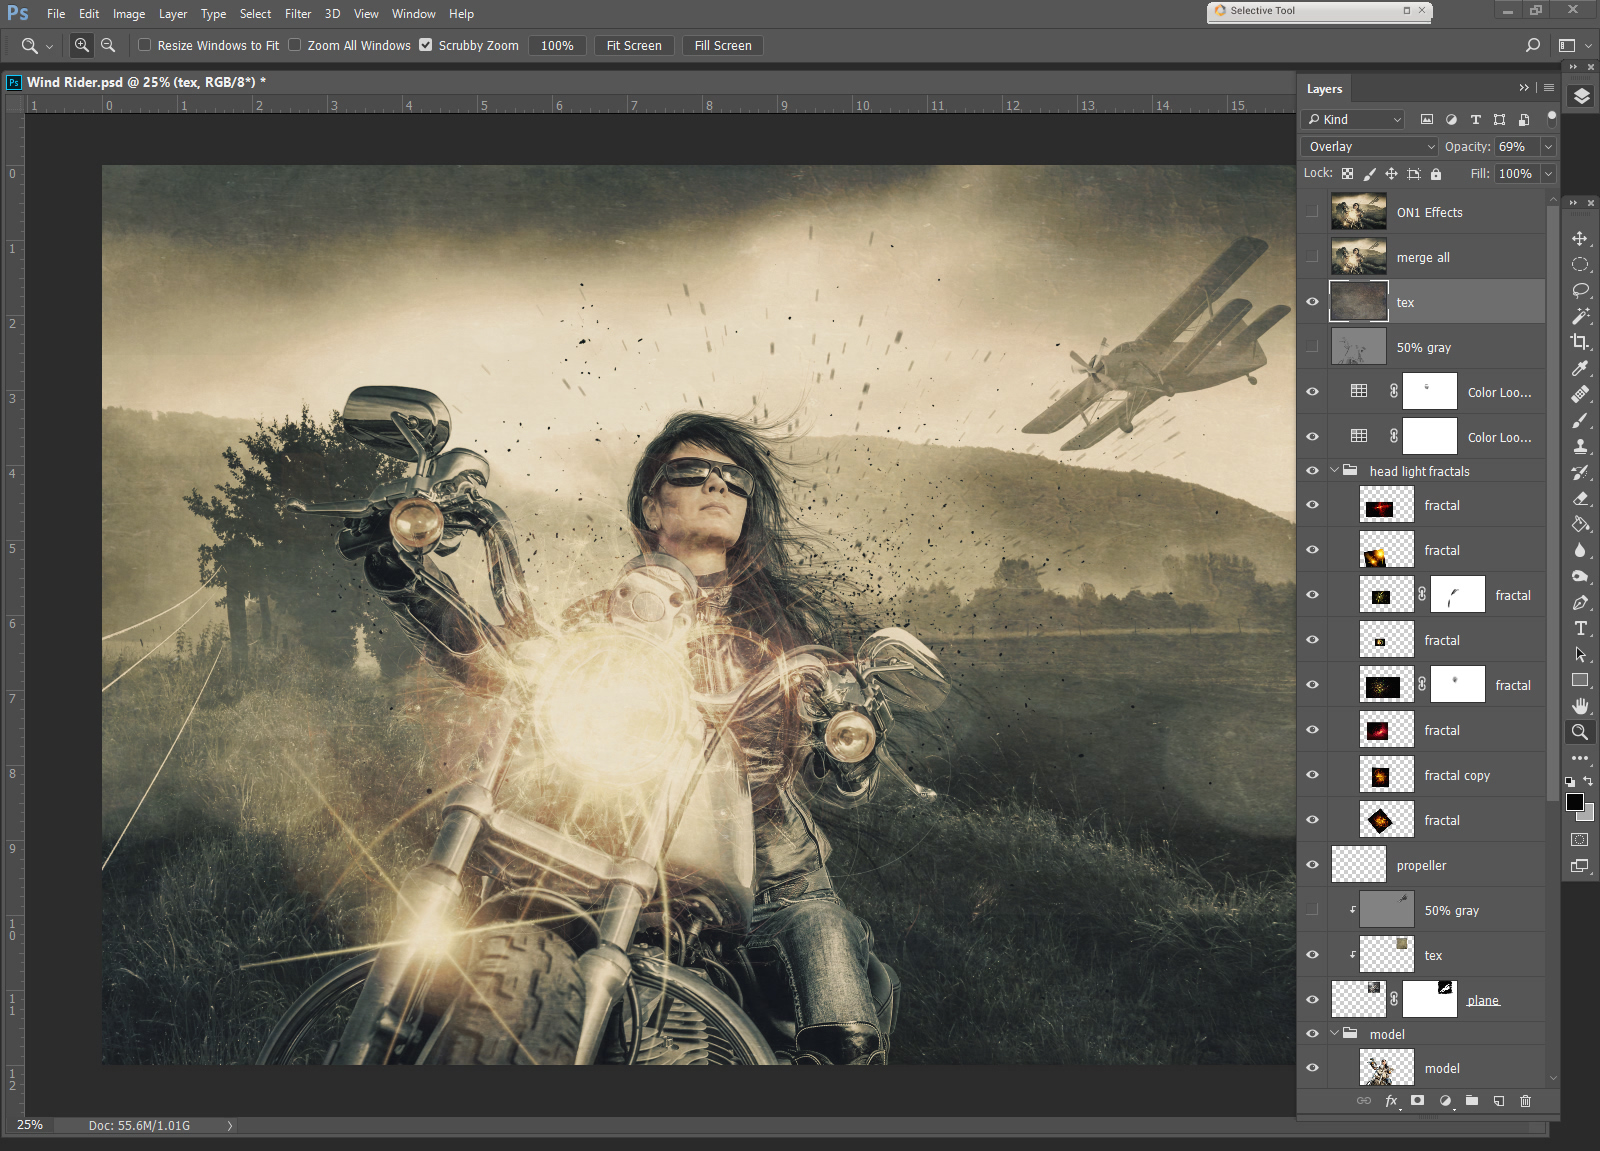Select the Move tool
Screen dimensions: 1600x1151
(1580, 239)
